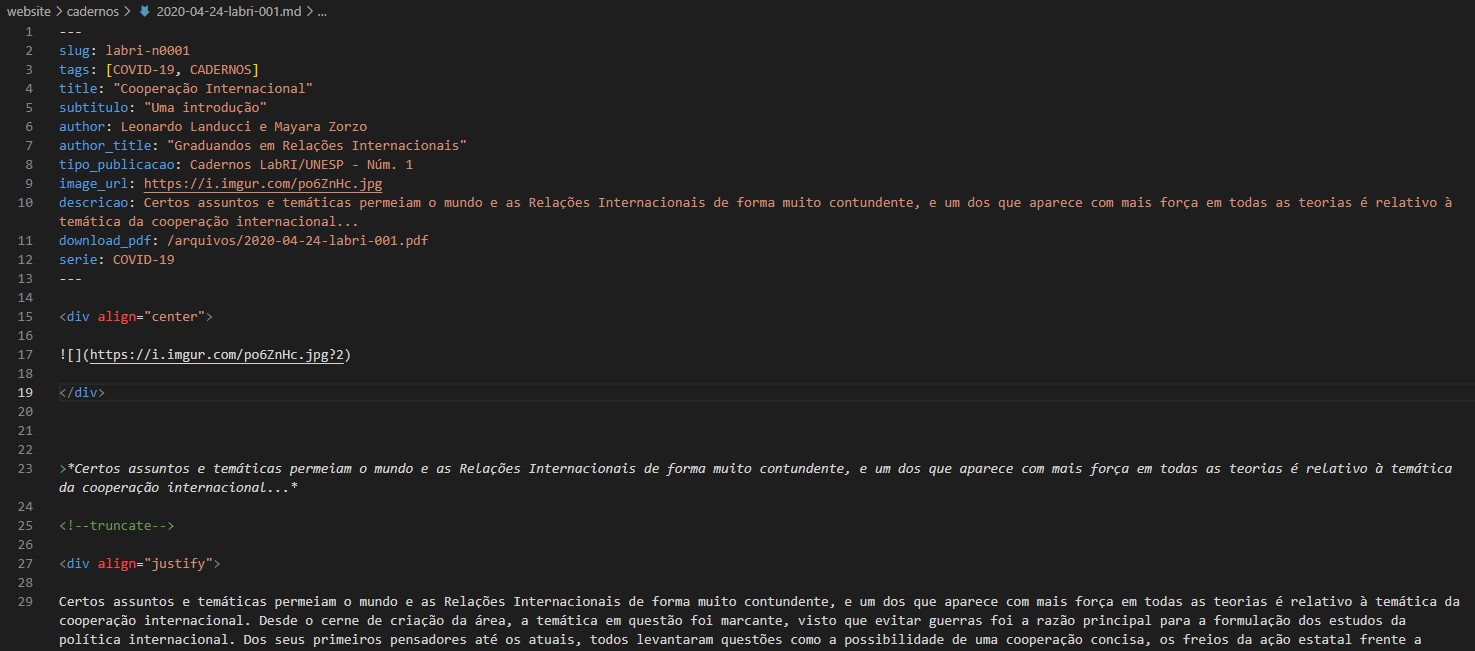Follow the imgur image link on line 17
Viewport: 1475px width, 651px height.
coord(220,355)
